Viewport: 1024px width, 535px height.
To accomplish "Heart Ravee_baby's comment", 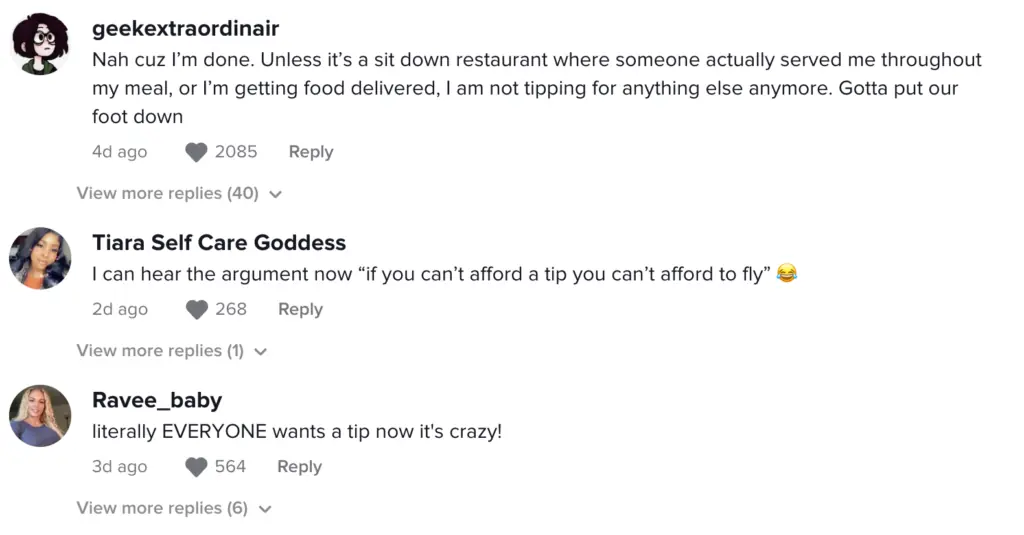I will point(197,466).
